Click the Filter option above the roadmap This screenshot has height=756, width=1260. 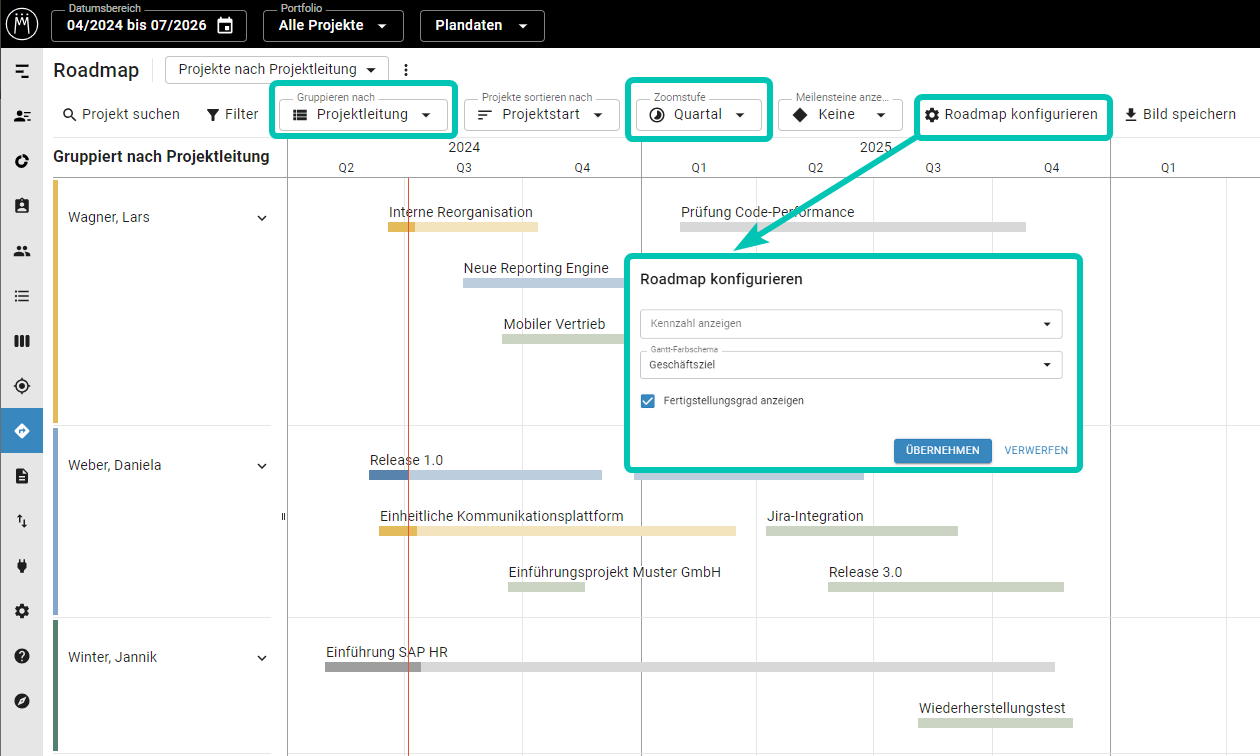pyautogui.click(x=232, y=114)
